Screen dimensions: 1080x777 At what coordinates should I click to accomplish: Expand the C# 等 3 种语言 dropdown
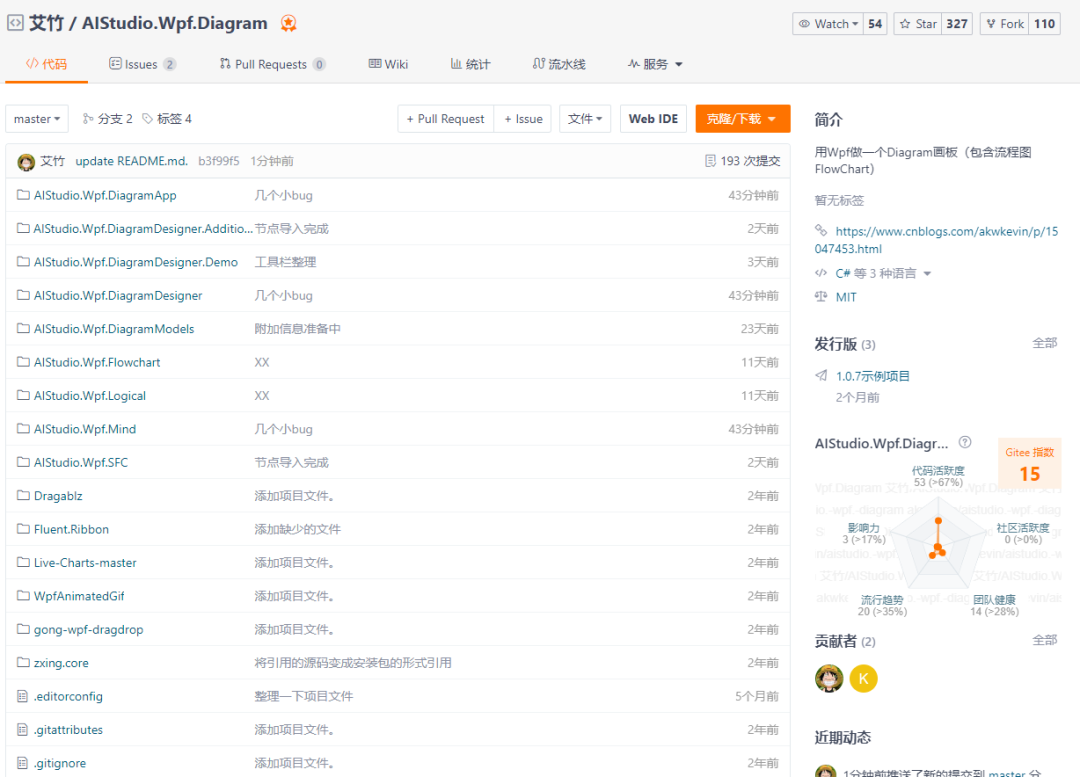882,273
